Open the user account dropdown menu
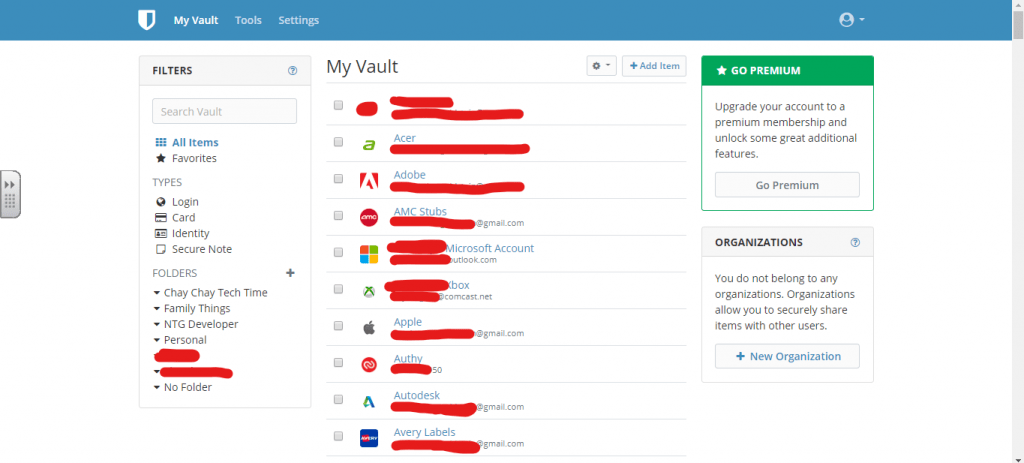The width and height of the screenshot is (1024, 463). [x=852, y=20]
